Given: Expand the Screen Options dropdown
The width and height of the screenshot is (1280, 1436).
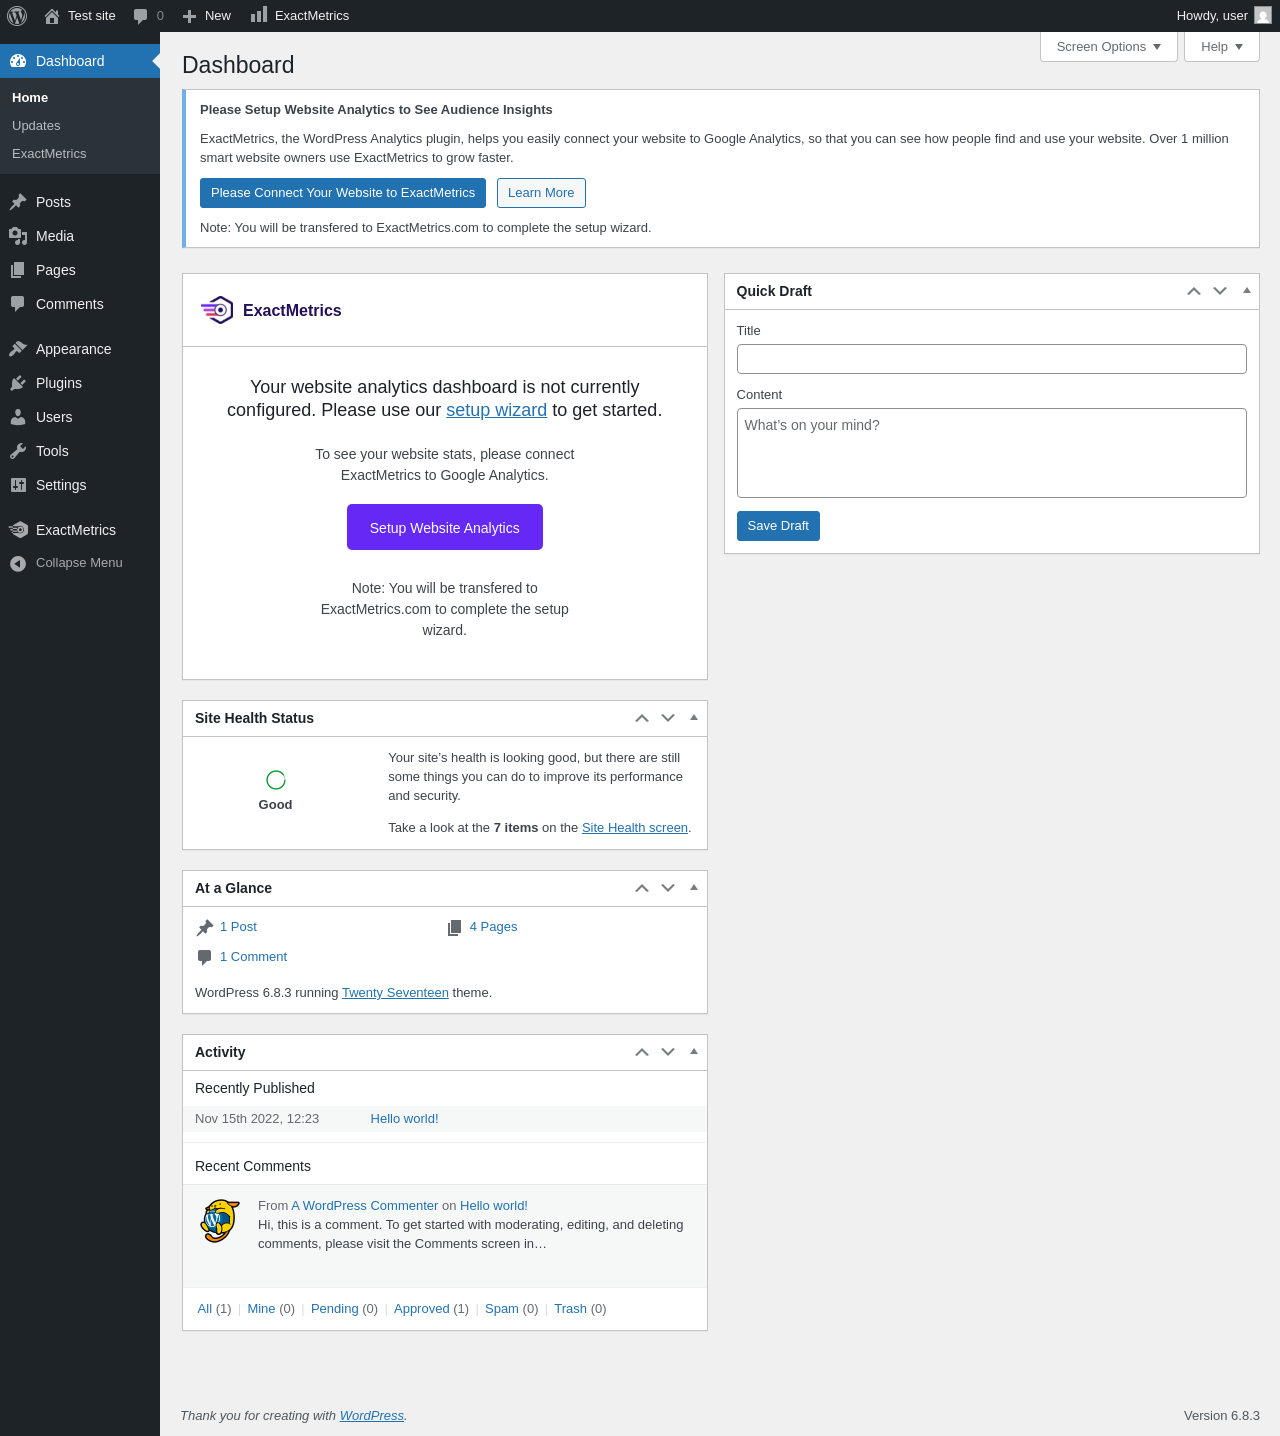Looking at the screenshot, I should click(x=1108, y=47).
